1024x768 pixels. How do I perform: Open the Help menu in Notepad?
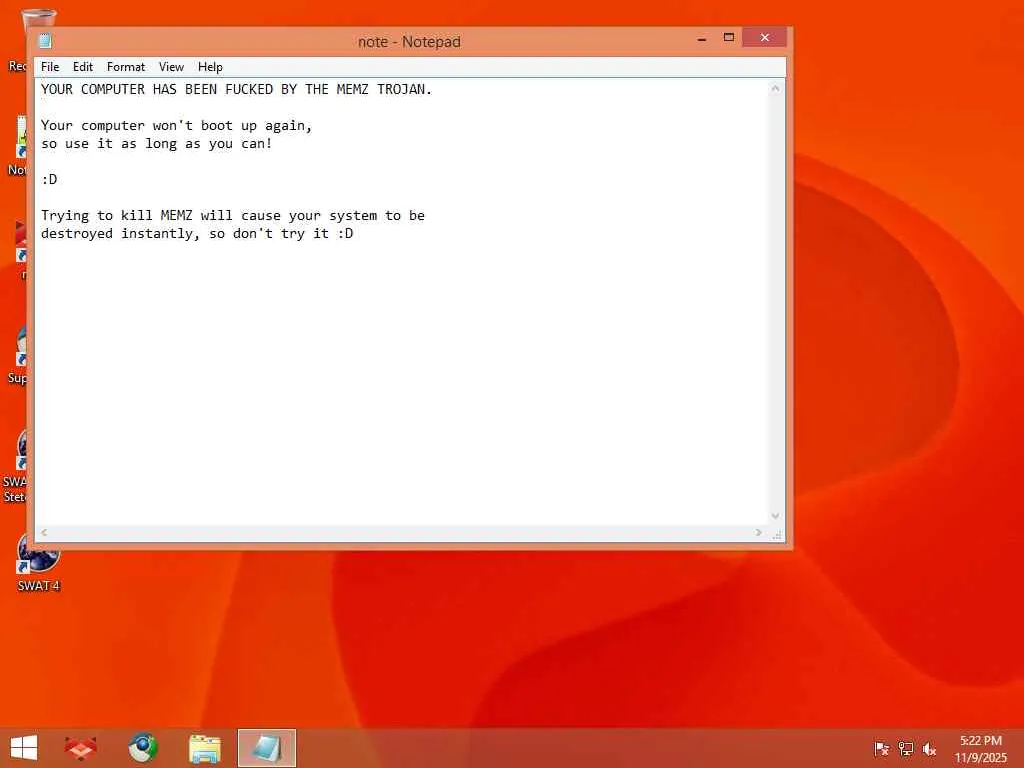coord(210,67)
